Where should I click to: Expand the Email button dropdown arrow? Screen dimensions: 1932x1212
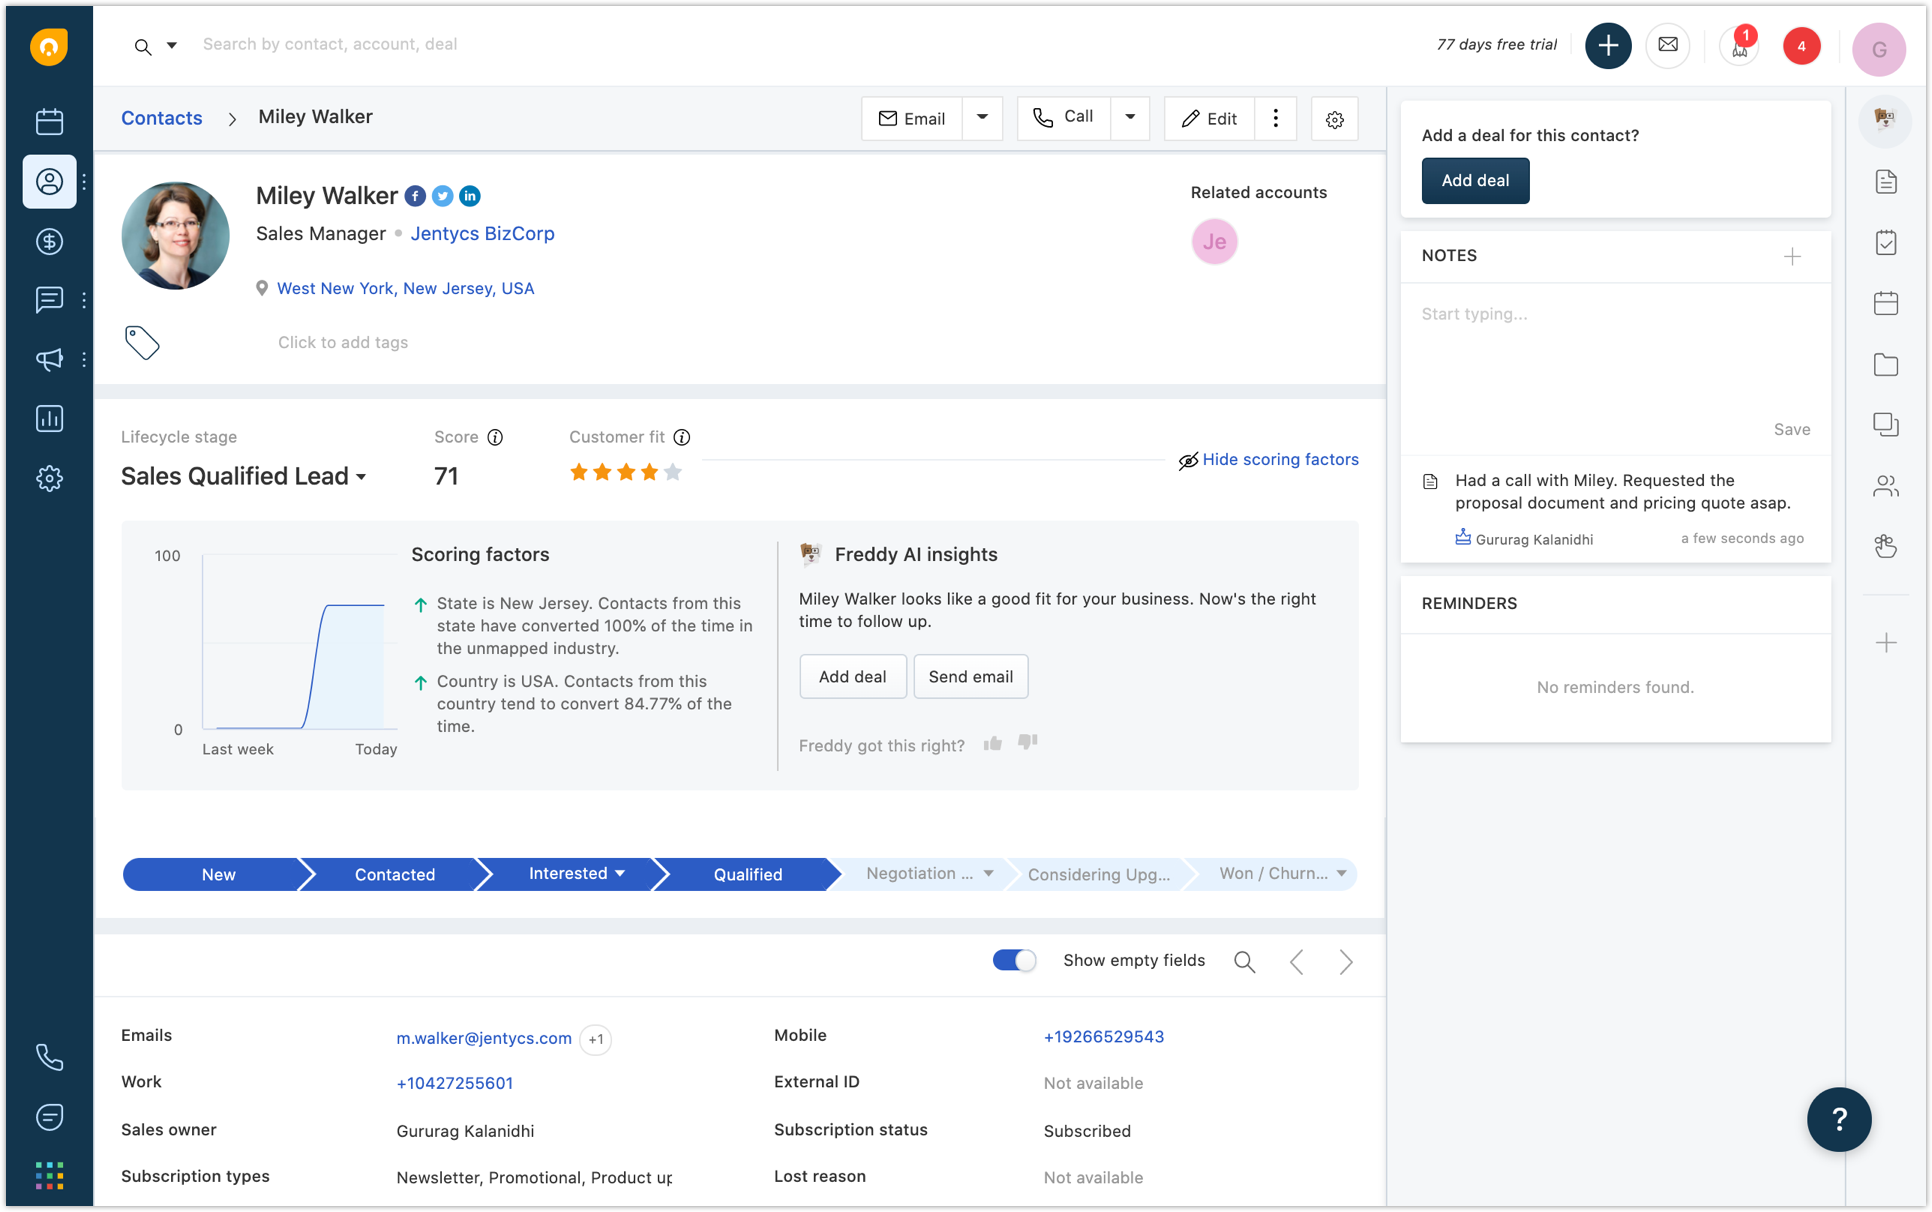pyautogui.click(x=982, y=118)
